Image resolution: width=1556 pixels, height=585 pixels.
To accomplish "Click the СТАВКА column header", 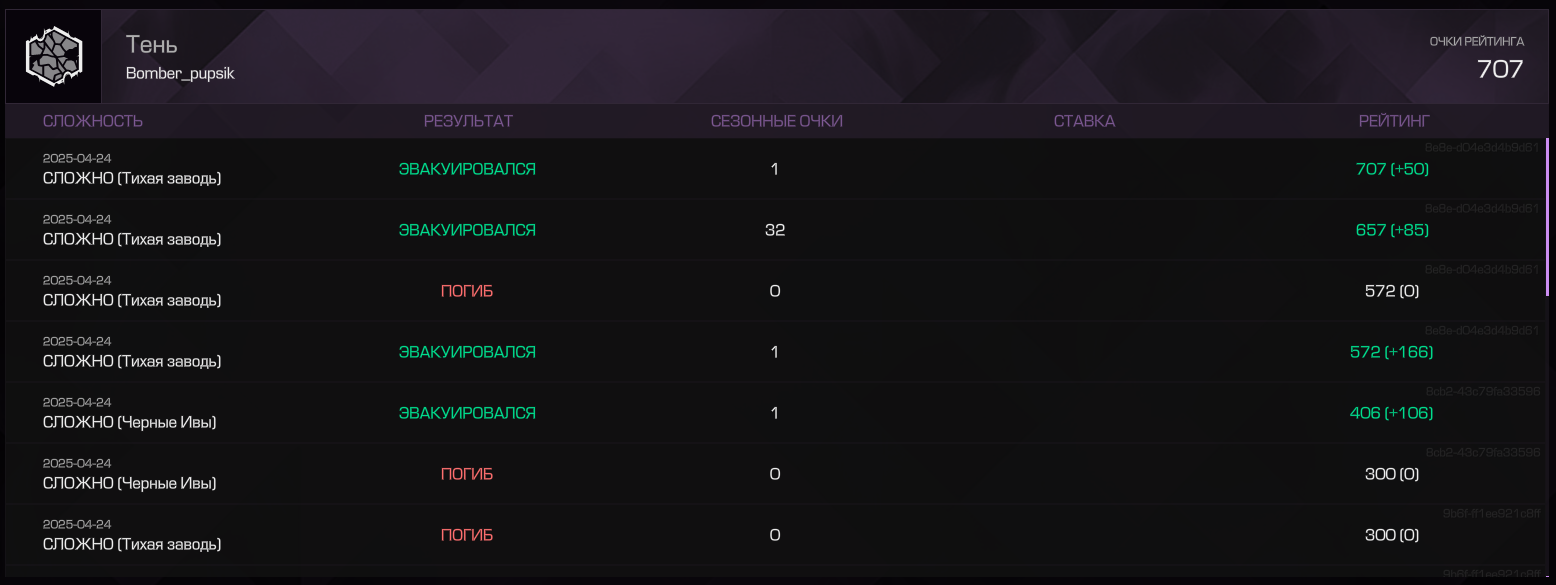I will [x=1084, y=121].
